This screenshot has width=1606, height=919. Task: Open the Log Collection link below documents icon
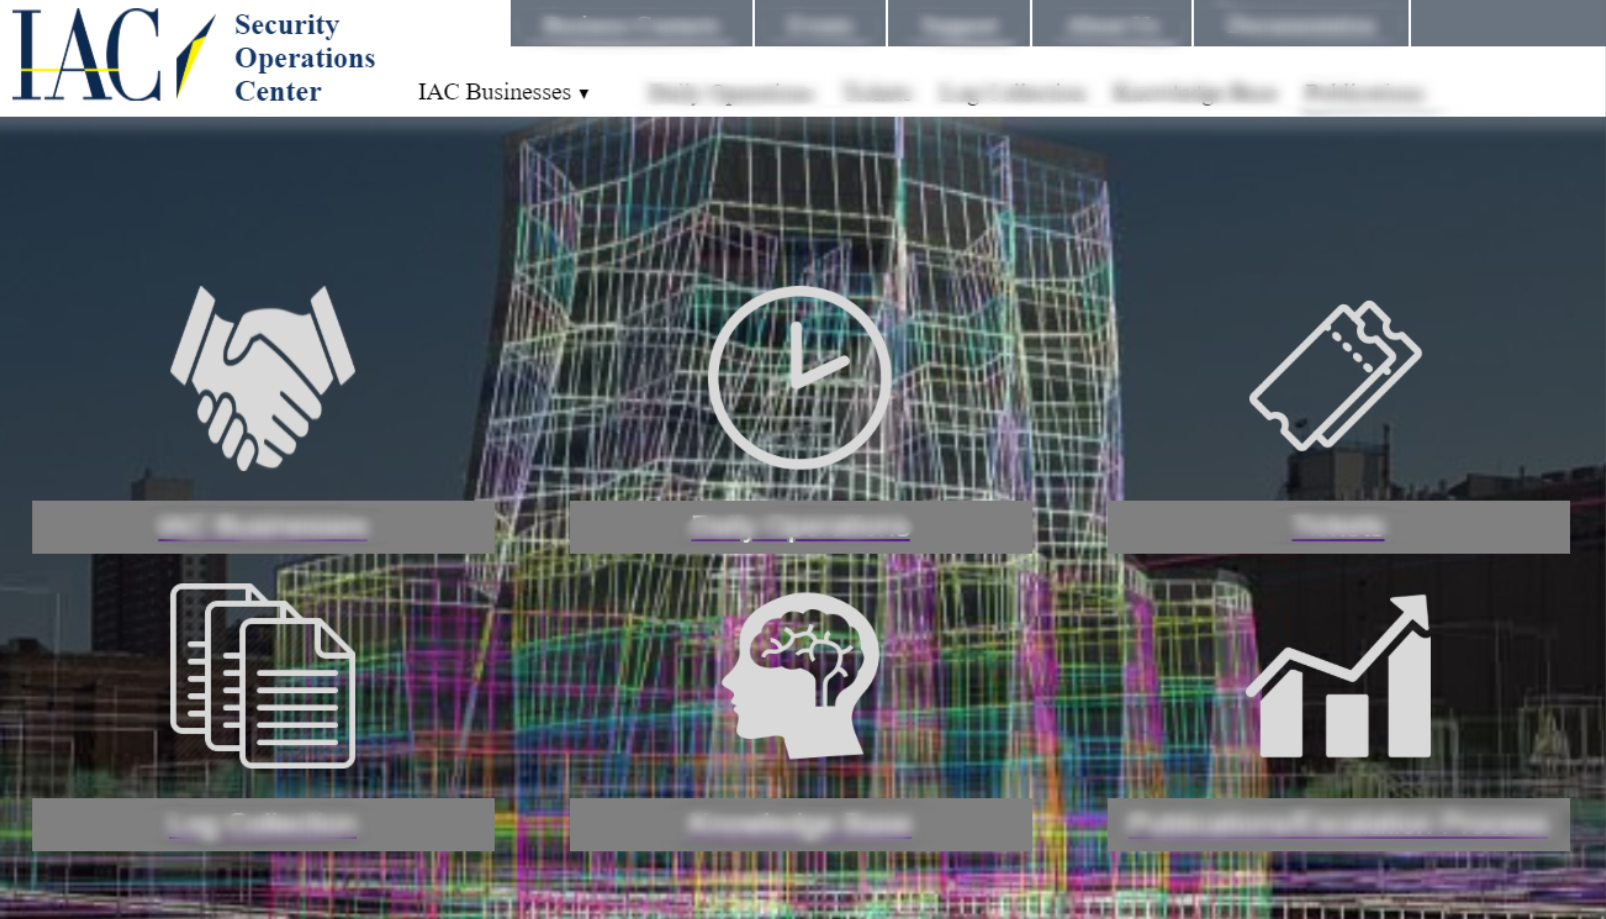[263, 825]
